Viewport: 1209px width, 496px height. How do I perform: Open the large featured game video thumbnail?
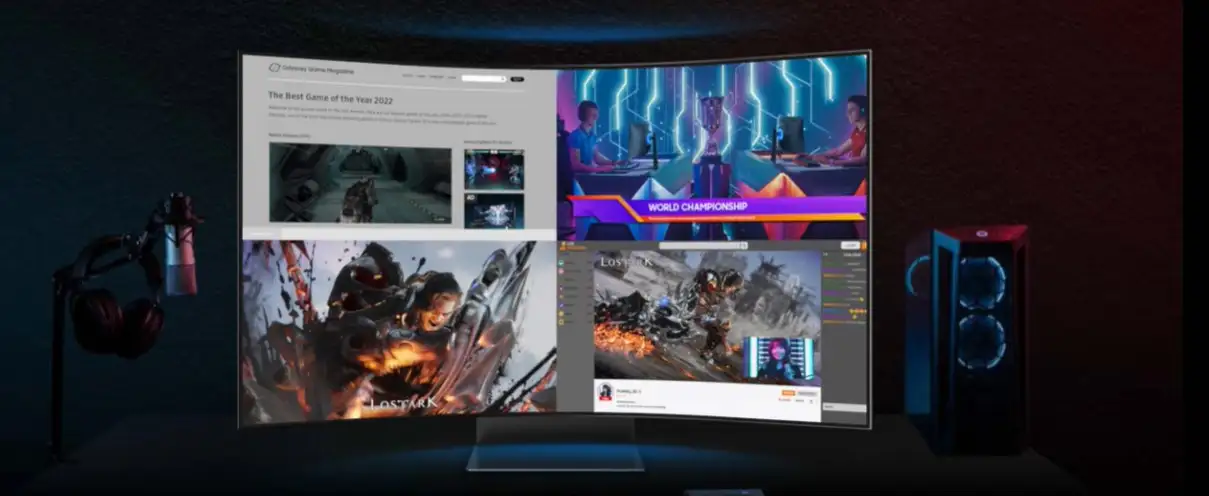[360, 183]
